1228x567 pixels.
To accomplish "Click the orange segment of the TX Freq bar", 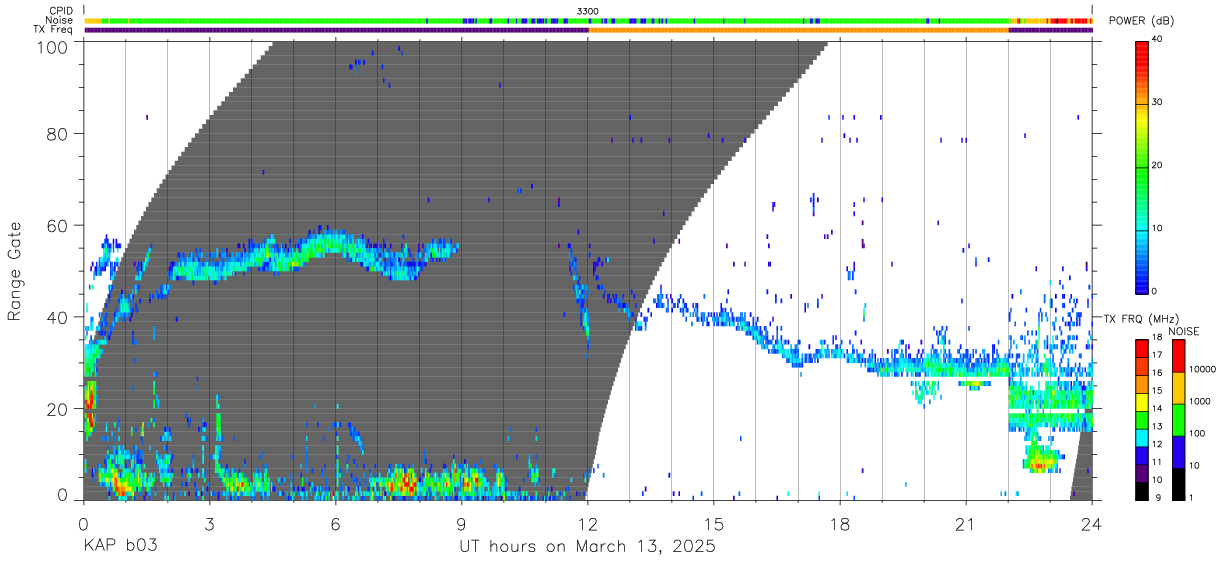I will click(798, 30).
